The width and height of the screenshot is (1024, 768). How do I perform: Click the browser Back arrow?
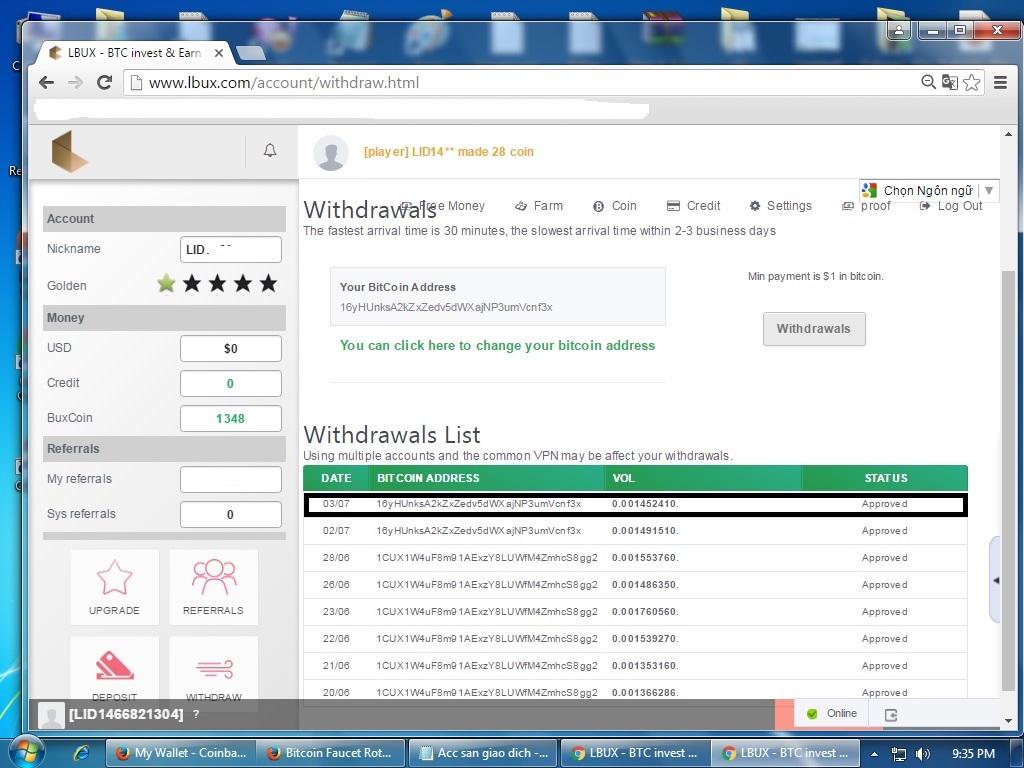(46, 82)
